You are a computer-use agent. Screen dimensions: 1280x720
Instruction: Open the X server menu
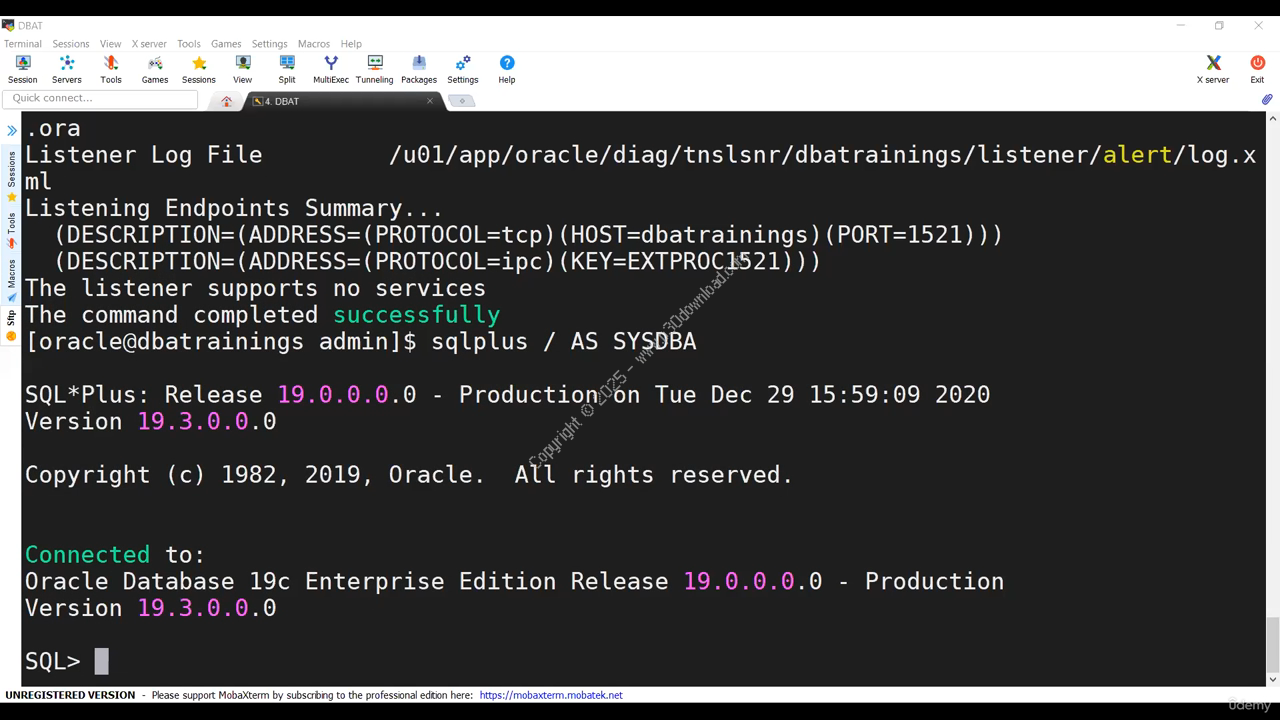[149, 44]
